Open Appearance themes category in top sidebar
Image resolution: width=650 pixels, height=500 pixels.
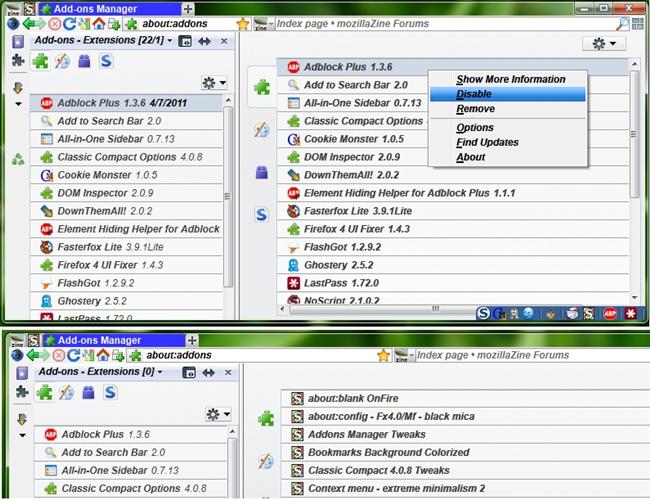tap(63, 61)
